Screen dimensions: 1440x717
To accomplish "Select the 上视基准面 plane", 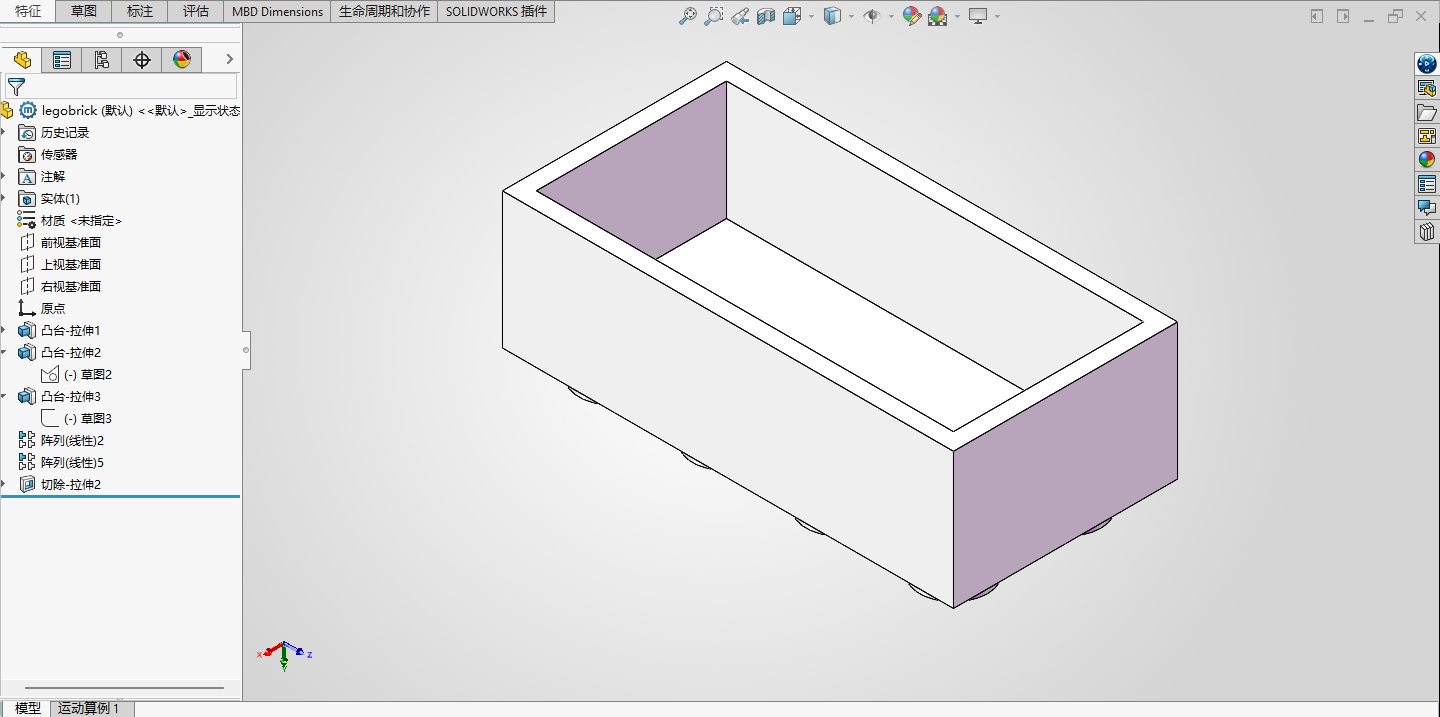I will [60, 265].
